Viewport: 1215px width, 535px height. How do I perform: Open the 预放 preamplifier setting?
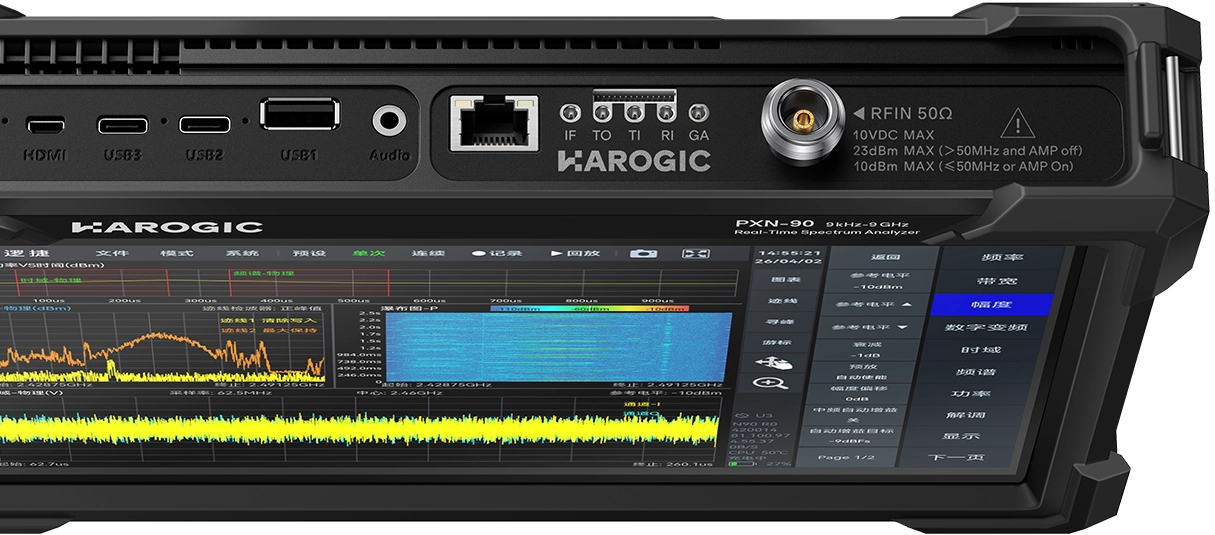pos(866,372)
